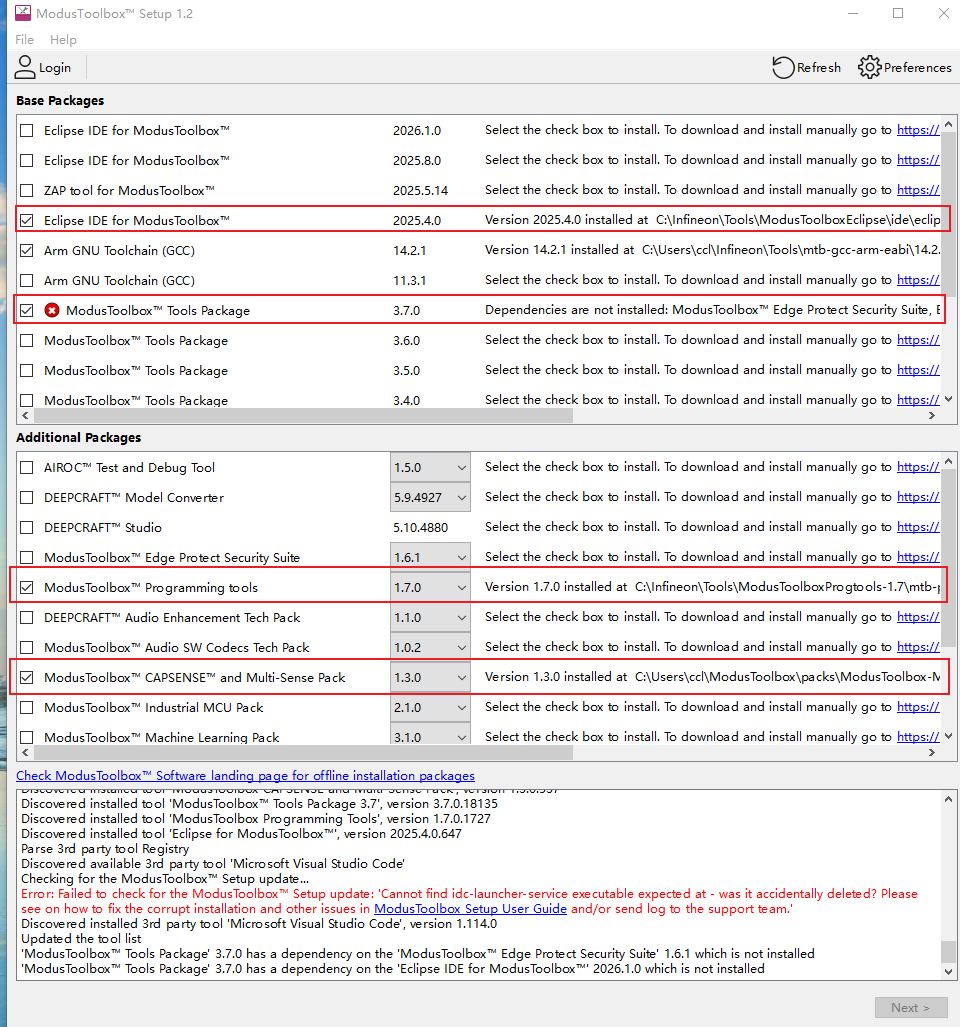Click the Login user icon

(x=25, y=67)
